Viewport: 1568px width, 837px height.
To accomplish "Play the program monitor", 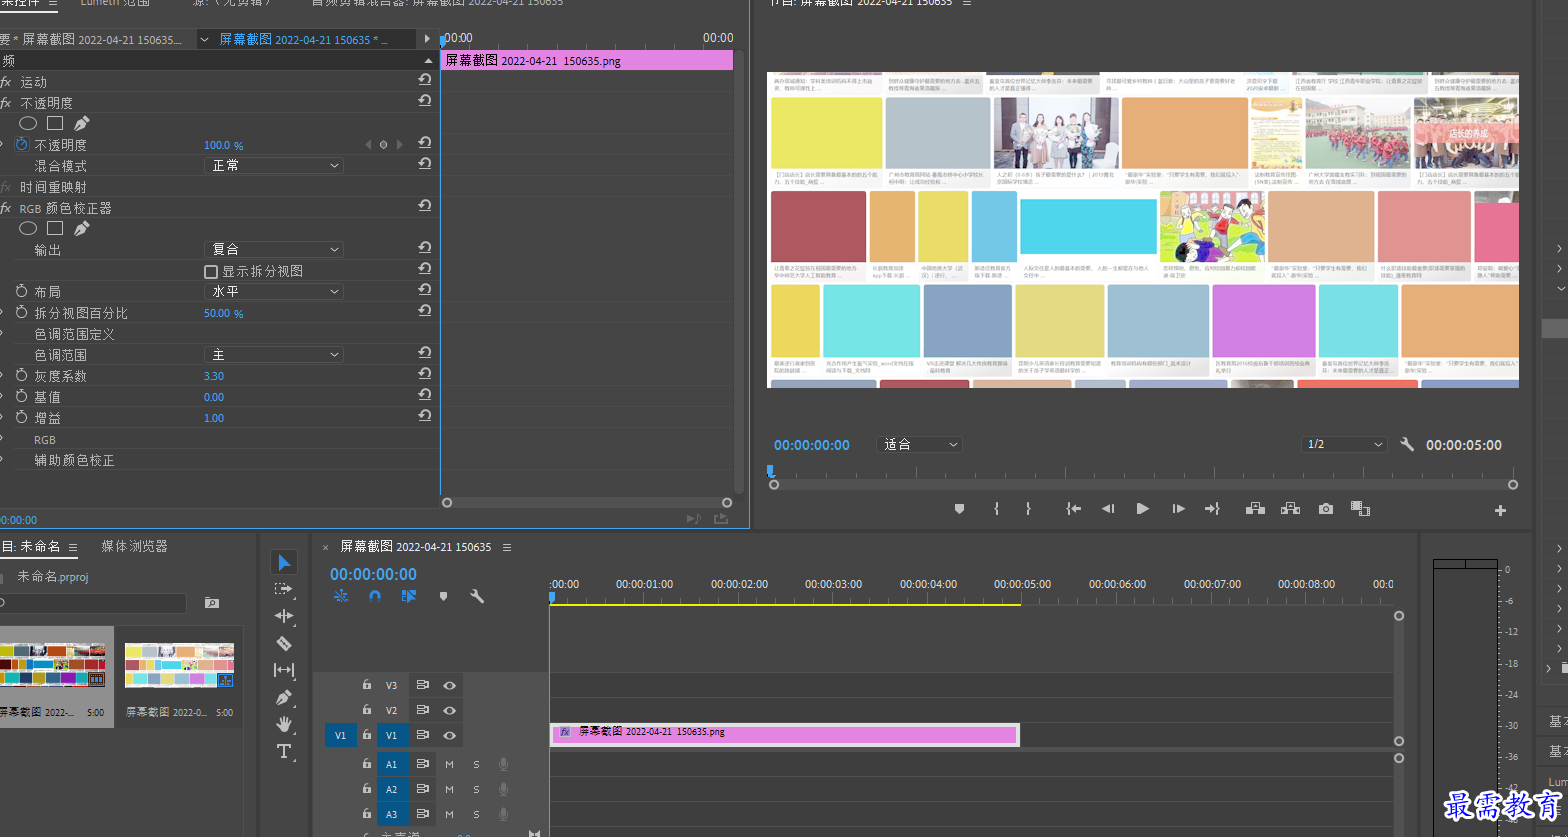I will click(x=1142, y=509).
